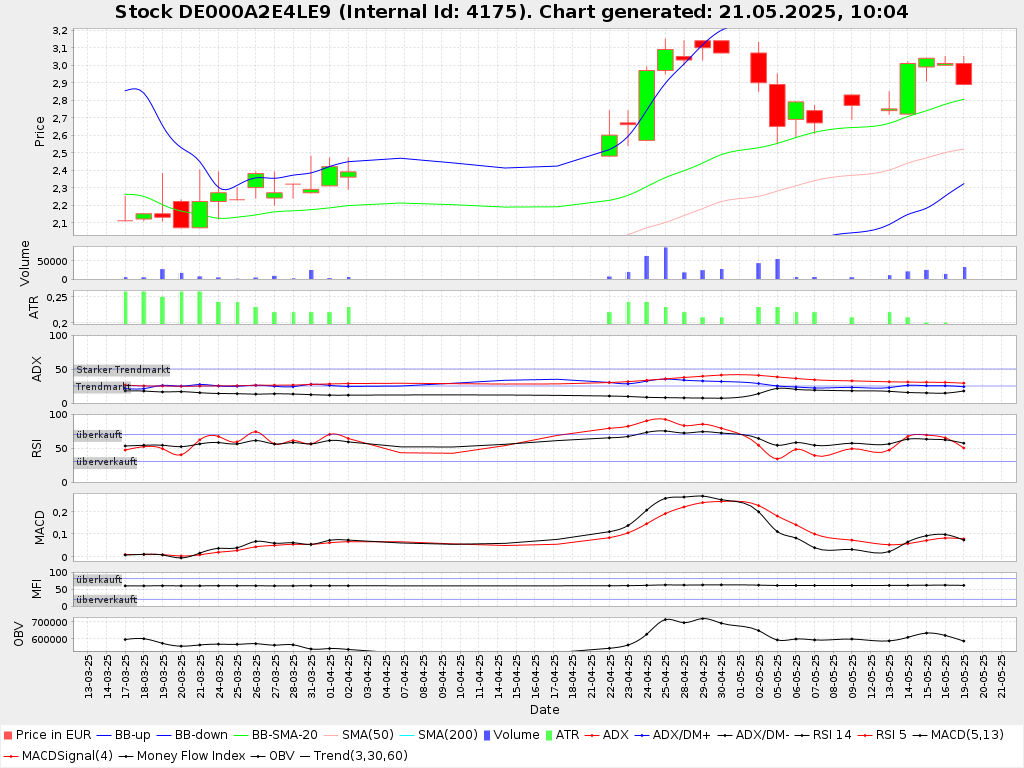Select the "überkauft" label in the RSI panel
This screenshot has width=1024, height=768.
(99, 434)
